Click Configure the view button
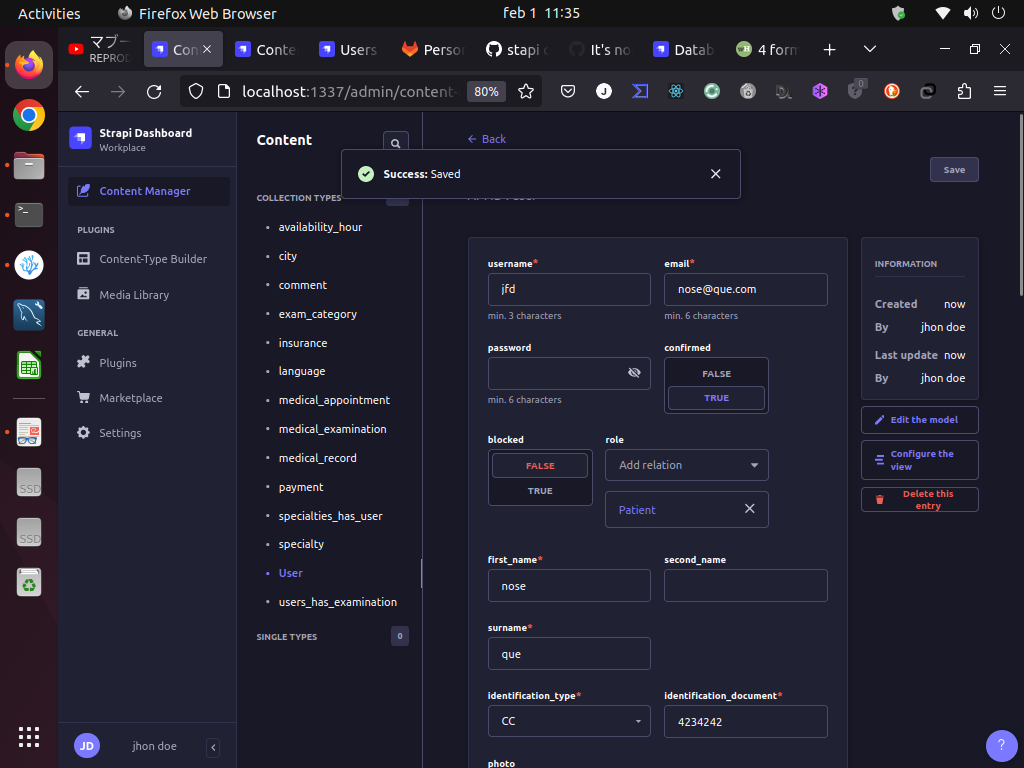Image resolution: width=1024 pixels, height=768 pixels. (920, 460)
